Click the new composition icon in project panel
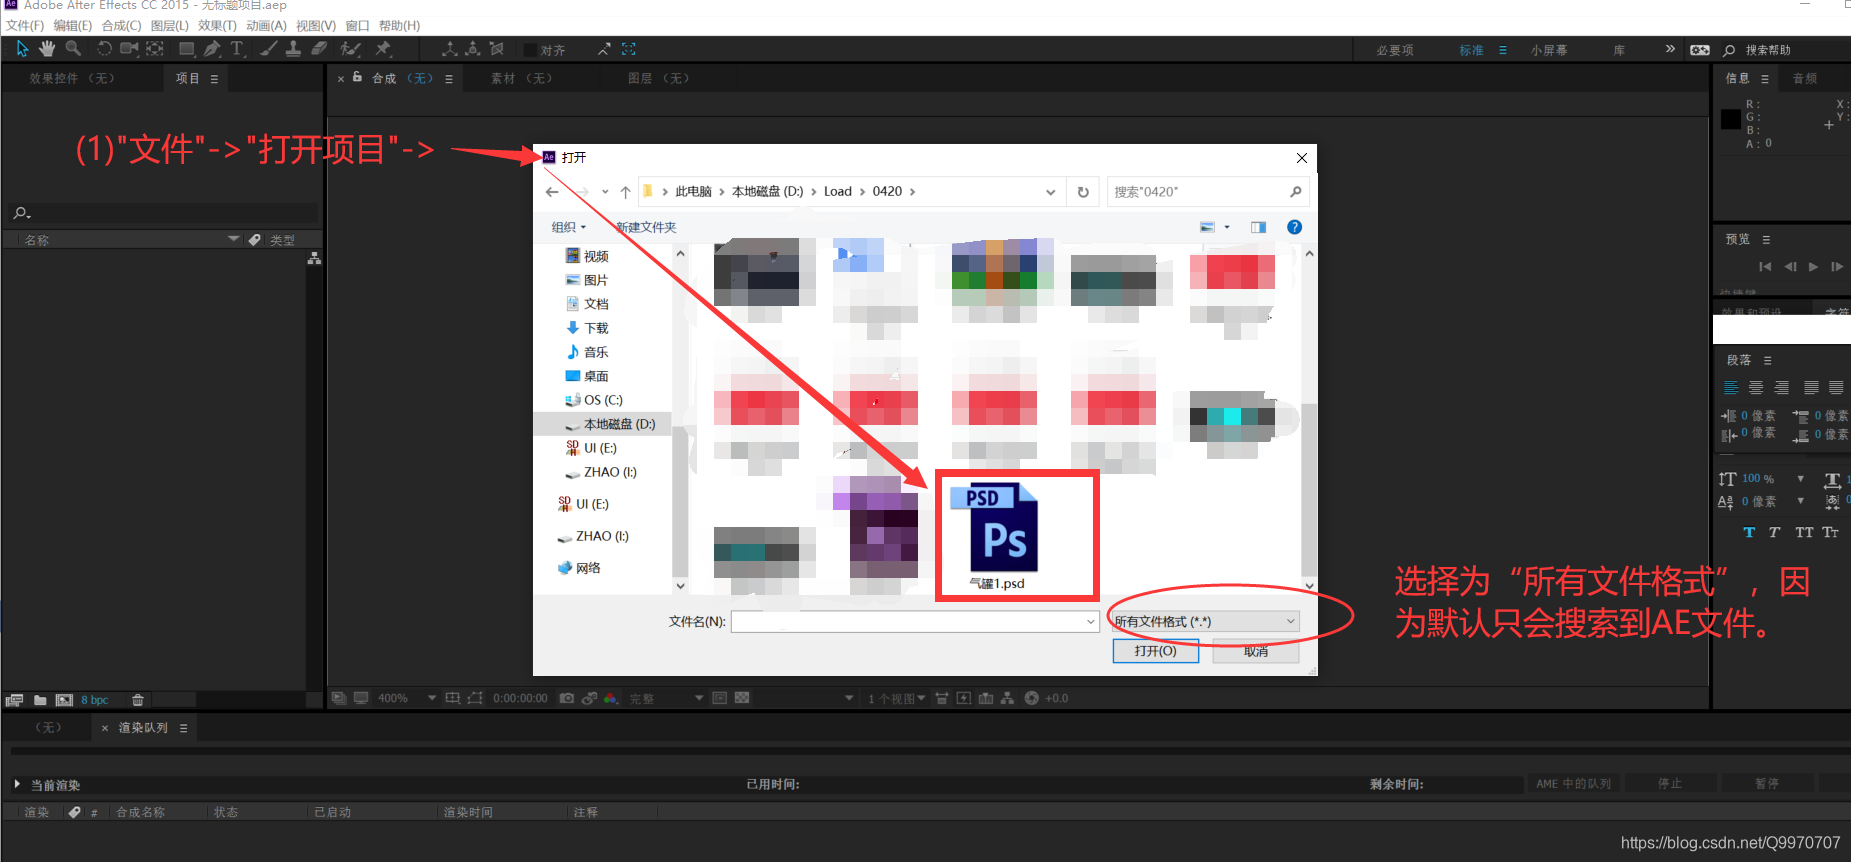The height and width of the screenshot is (862, 1851). click(64, 700)
